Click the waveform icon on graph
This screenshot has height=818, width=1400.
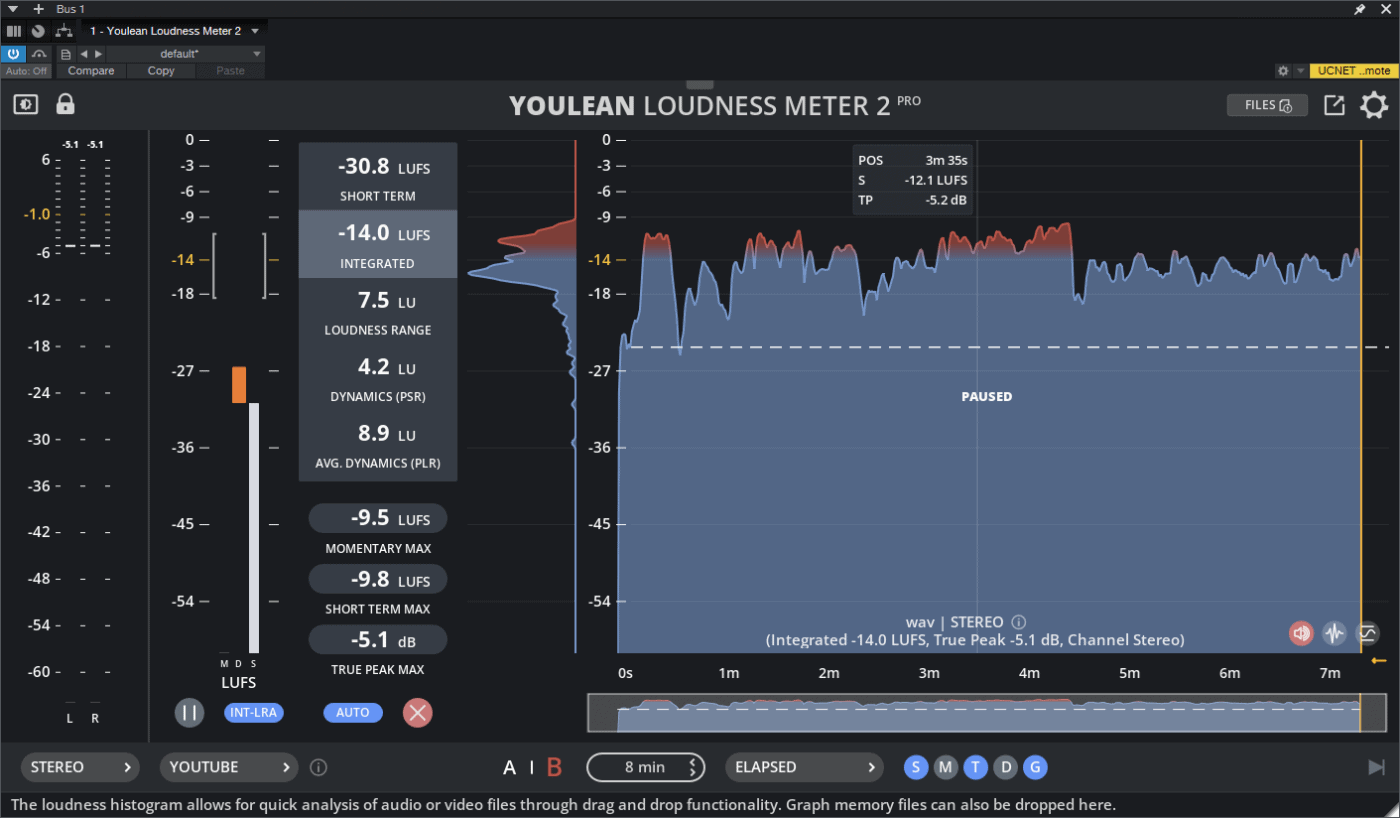[x=1334, y=633]
